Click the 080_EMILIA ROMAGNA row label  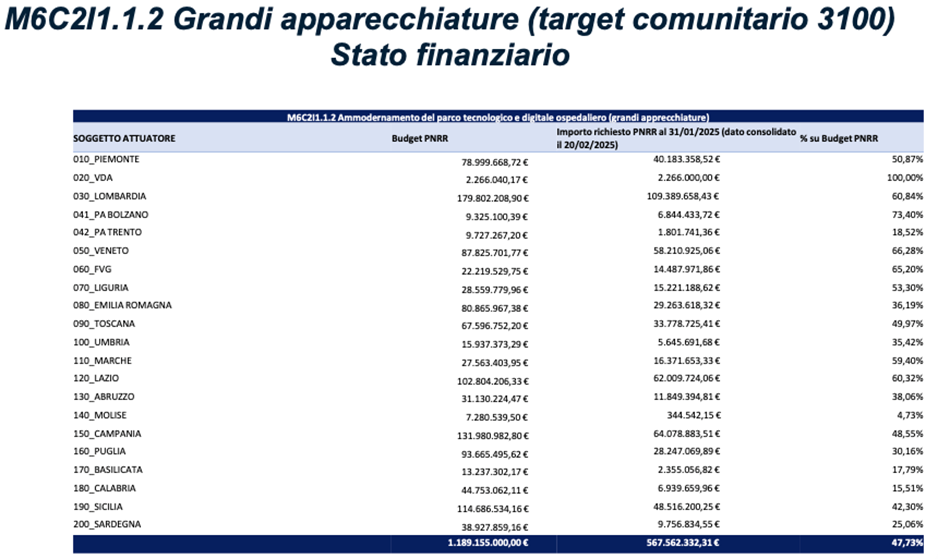pos(122,305)
